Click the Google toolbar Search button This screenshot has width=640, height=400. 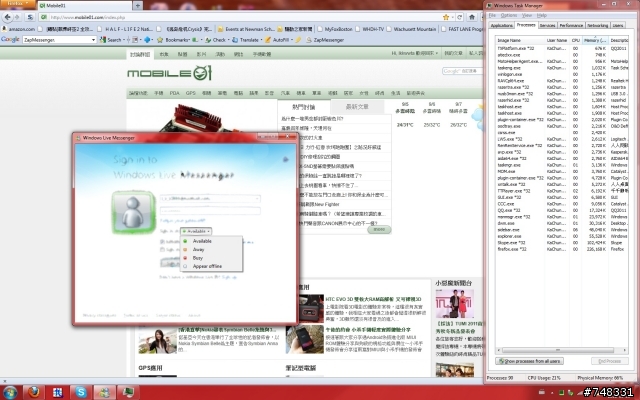(x=111, y=40)
